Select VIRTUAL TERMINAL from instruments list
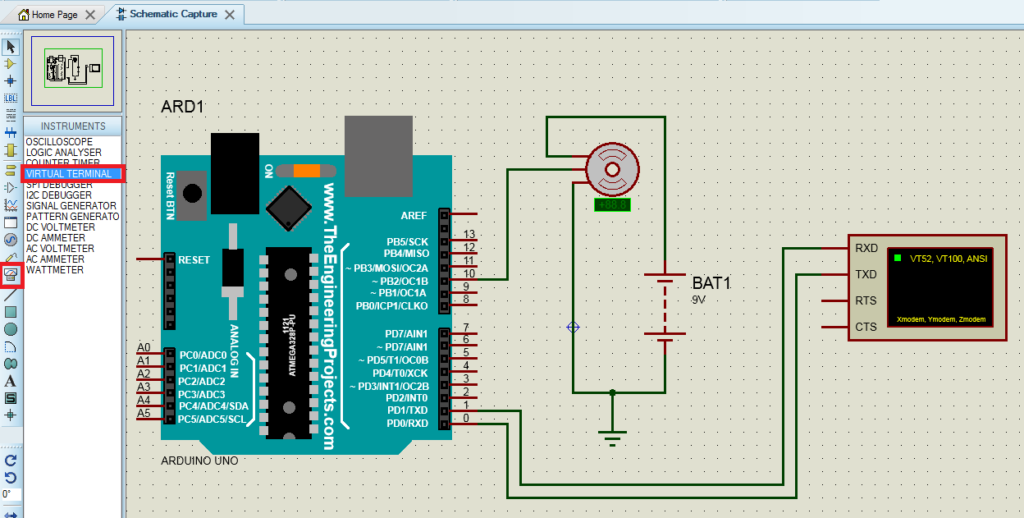Image resolution: width=1024 pixels, height=518 pixels. coord(69,174)
